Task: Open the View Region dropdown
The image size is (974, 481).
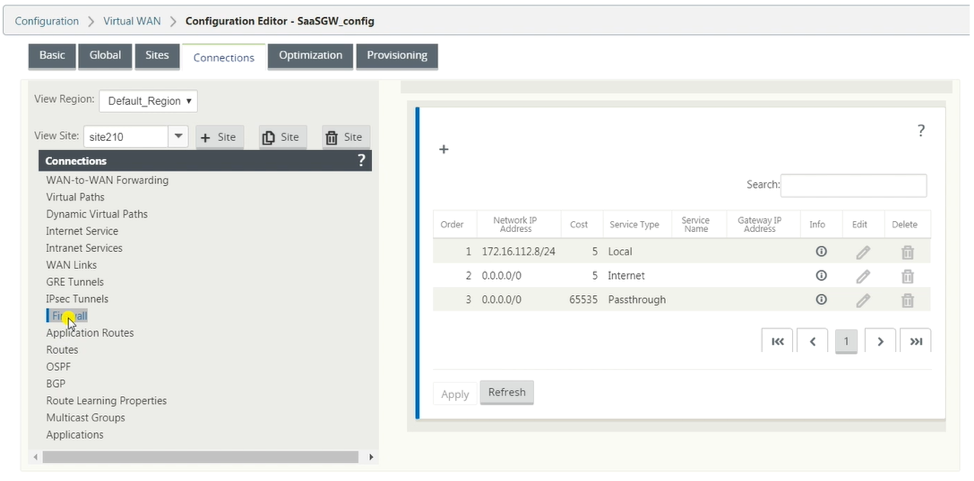Action: point(148,101)
